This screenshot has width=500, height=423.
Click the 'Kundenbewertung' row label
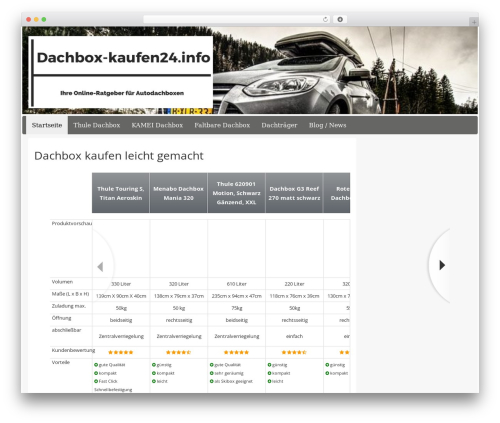coord(73,350)
